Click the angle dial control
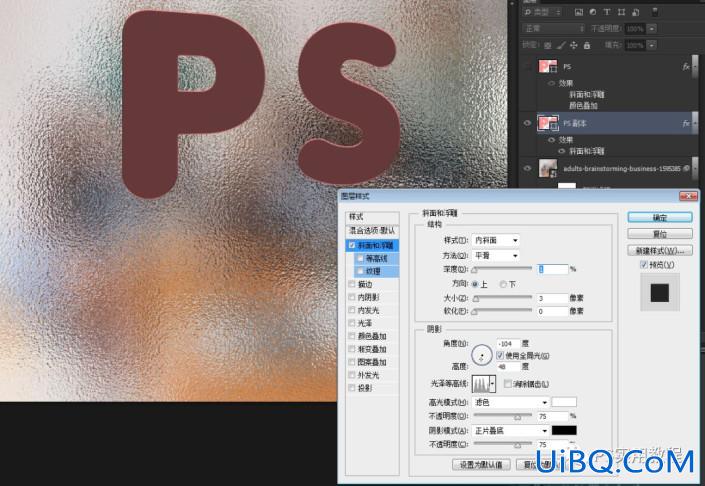The image size is (705, 486). pyautogui.click(x=482, y=355)
